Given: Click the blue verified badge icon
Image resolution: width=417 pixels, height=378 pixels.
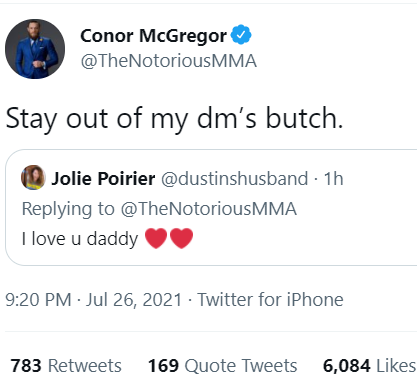Looking at the screenshot, I should pyautogui.click(x=241, y=35).
